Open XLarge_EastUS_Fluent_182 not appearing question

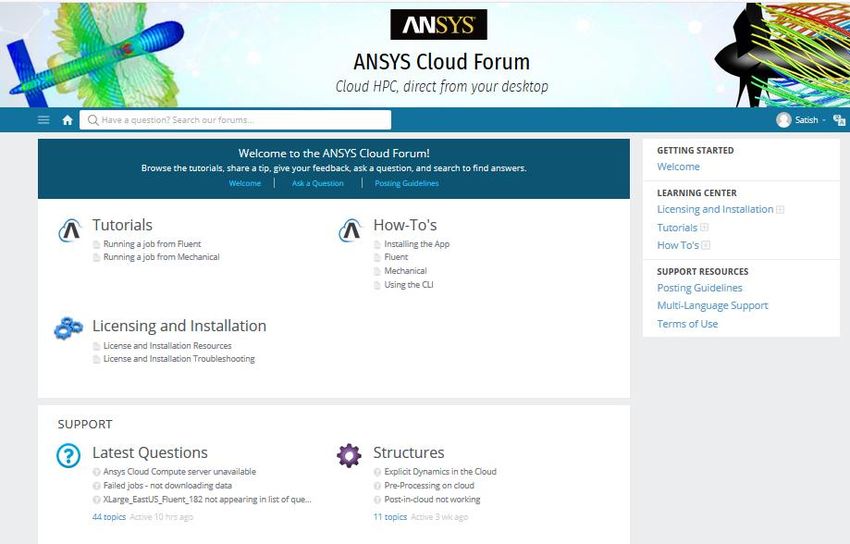(207, 500)
